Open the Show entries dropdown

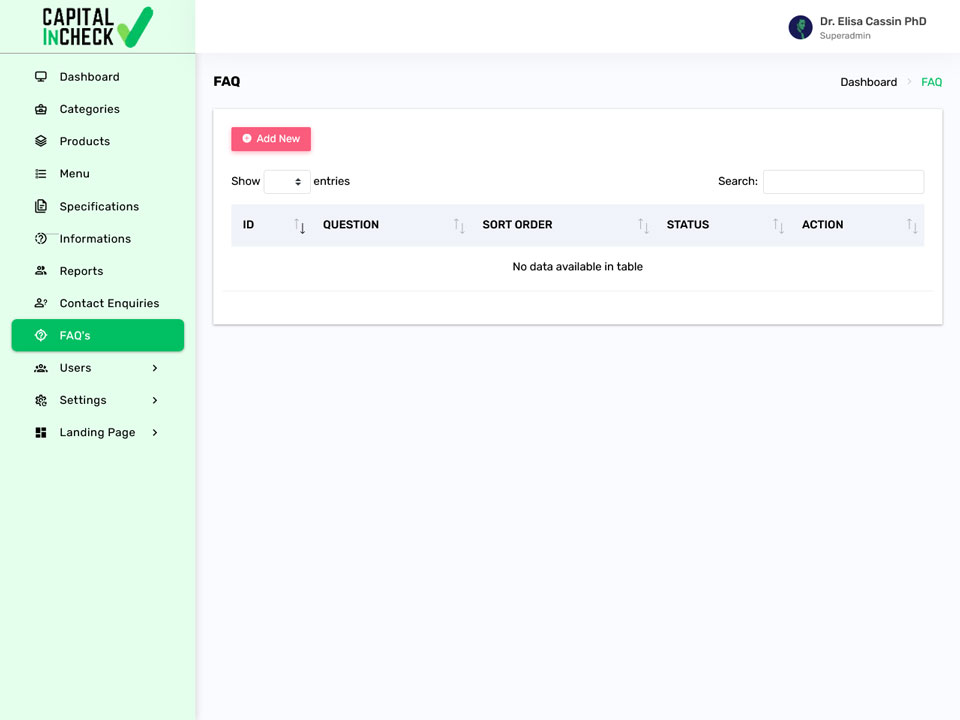[x=287, y=182]
